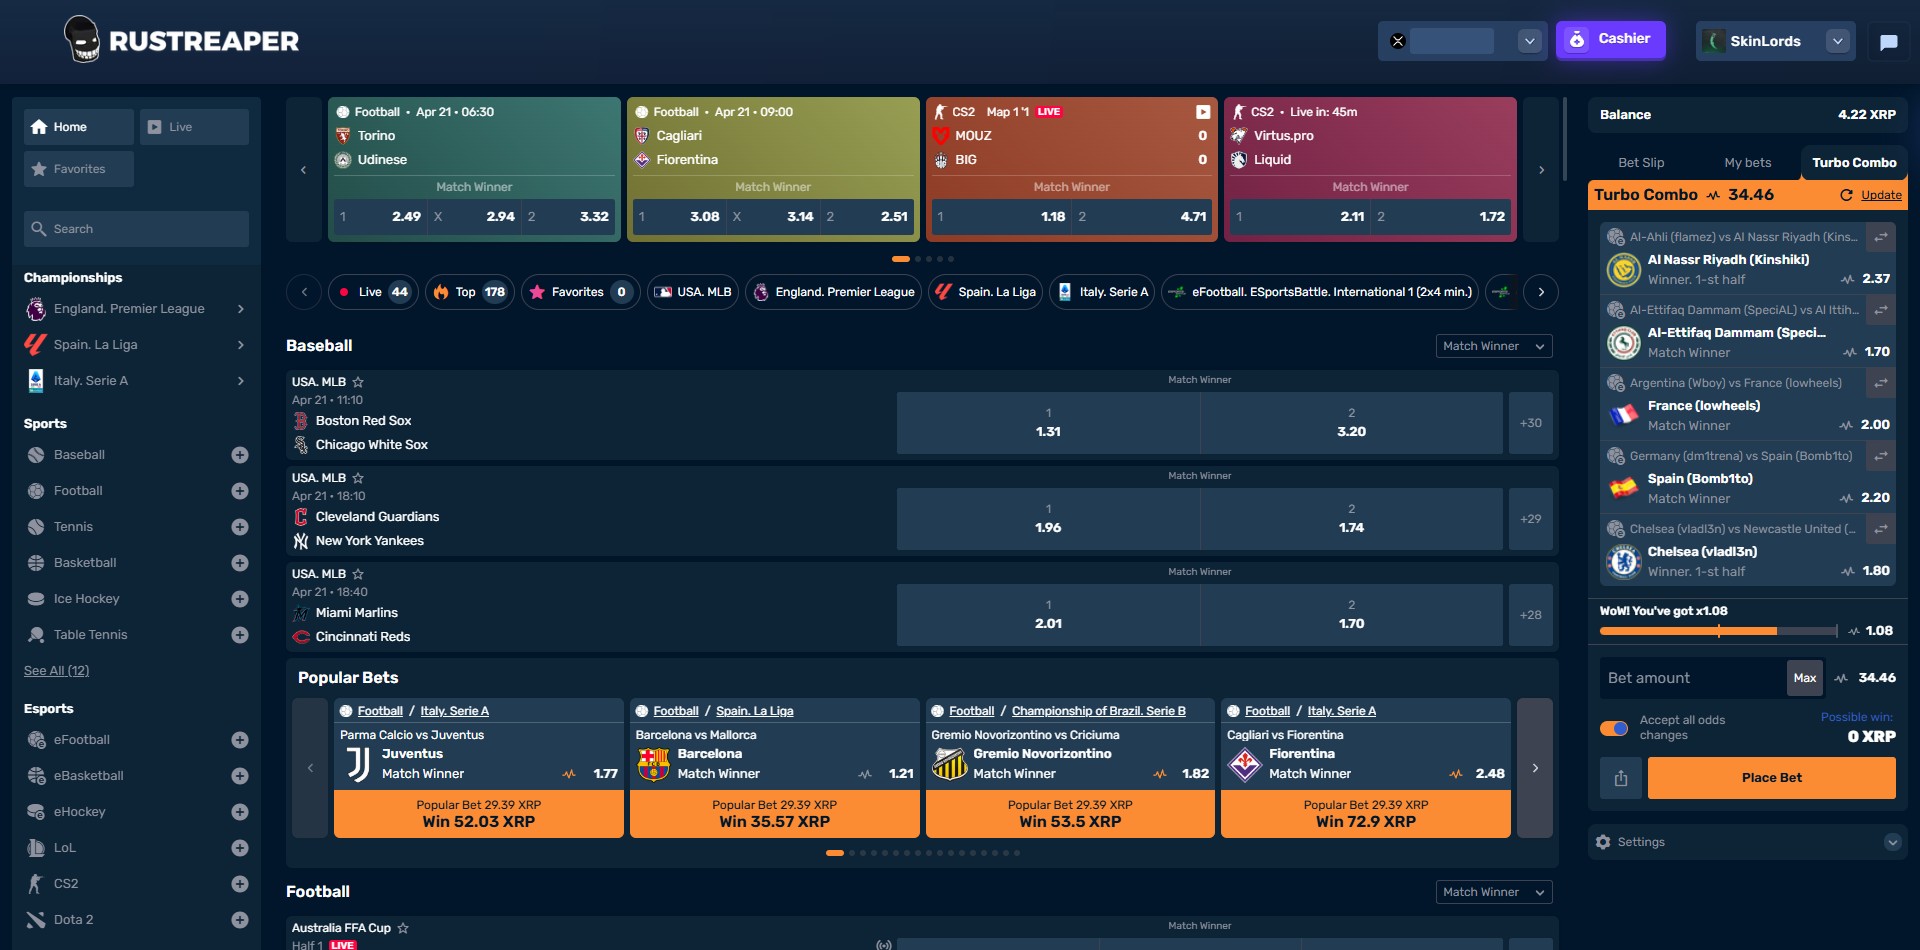The width and height of the screenshot is (1920, 950).
Task: Adjust the combo multiplier slider
Action: point(1718,631)
